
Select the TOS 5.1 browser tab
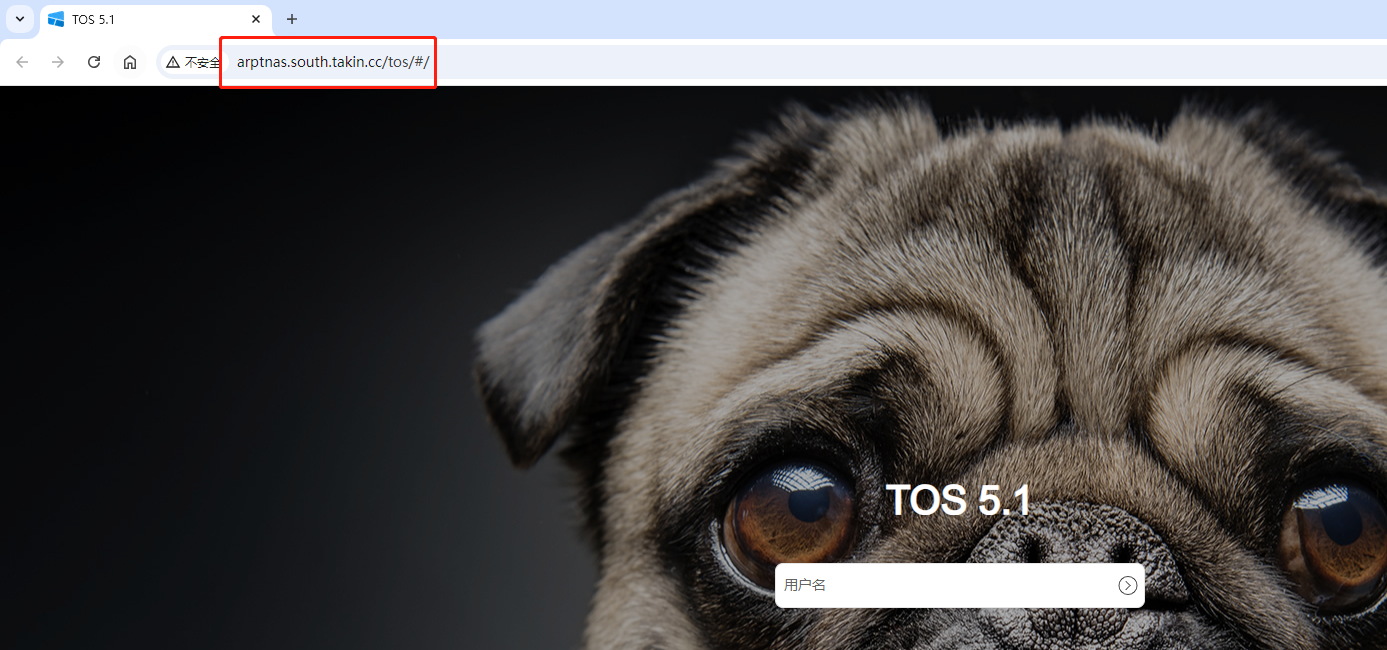155,20
